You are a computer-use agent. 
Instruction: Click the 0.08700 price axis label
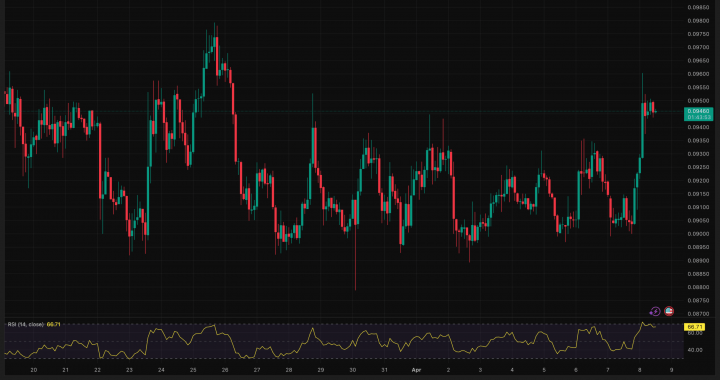click(698, 313)
